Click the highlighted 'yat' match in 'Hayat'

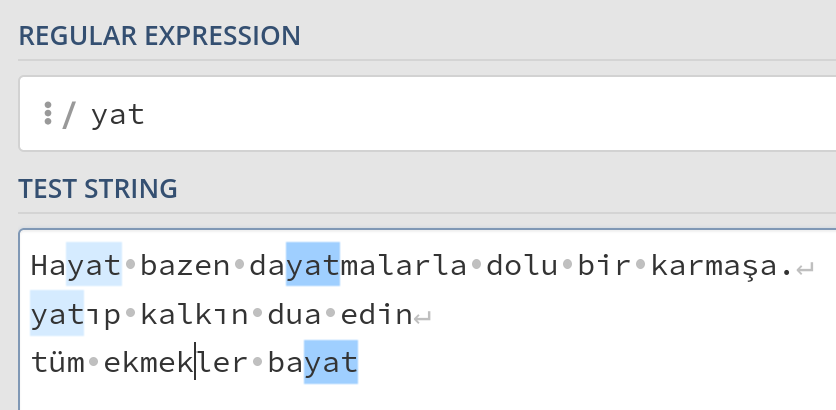94,266
